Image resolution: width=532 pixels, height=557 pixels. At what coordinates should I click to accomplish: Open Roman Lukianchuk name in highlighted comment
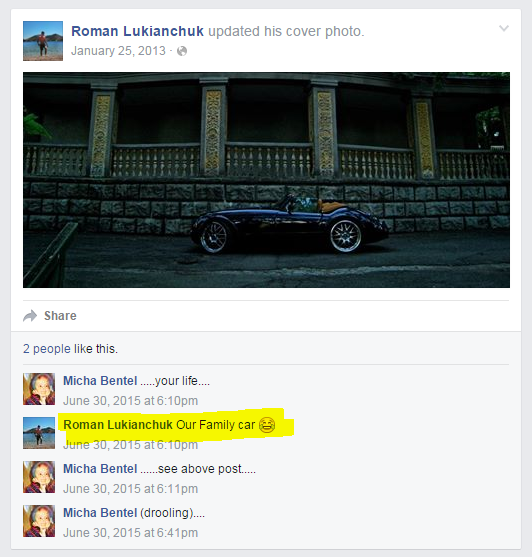click(x=118, y=425)
